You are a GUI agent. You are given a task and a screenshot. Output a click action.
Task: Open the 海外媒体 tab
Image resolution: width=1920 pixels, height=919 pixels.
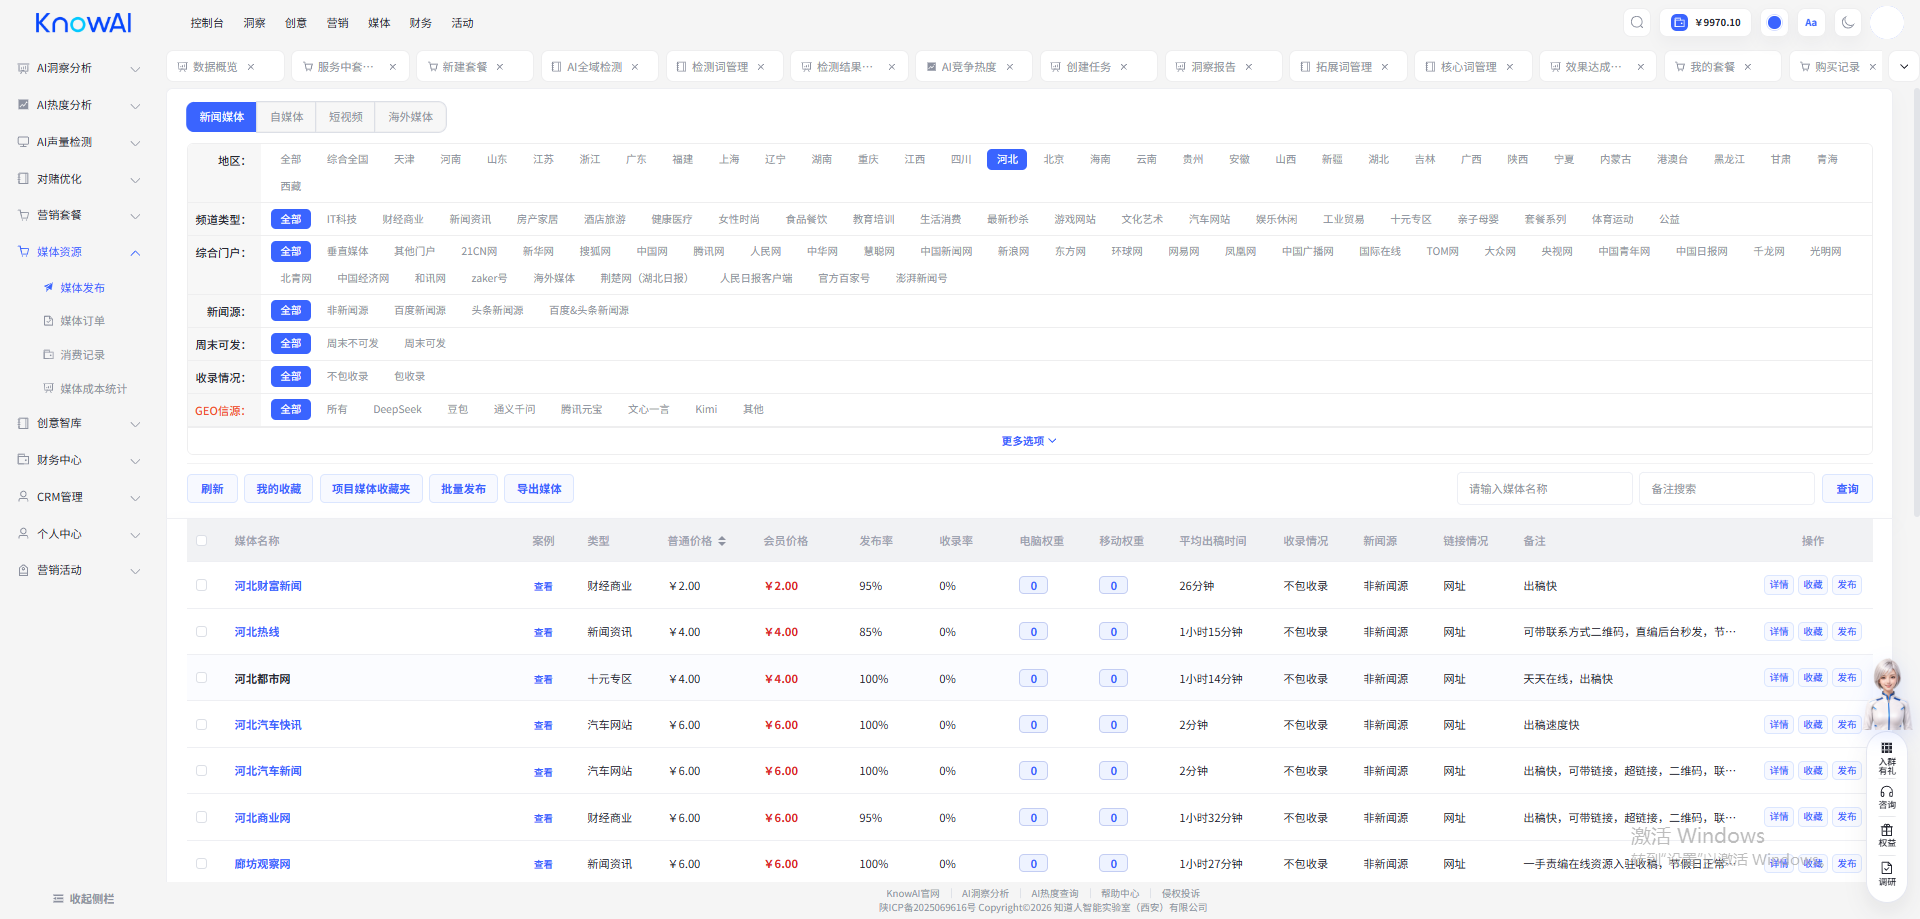point(411,117)
